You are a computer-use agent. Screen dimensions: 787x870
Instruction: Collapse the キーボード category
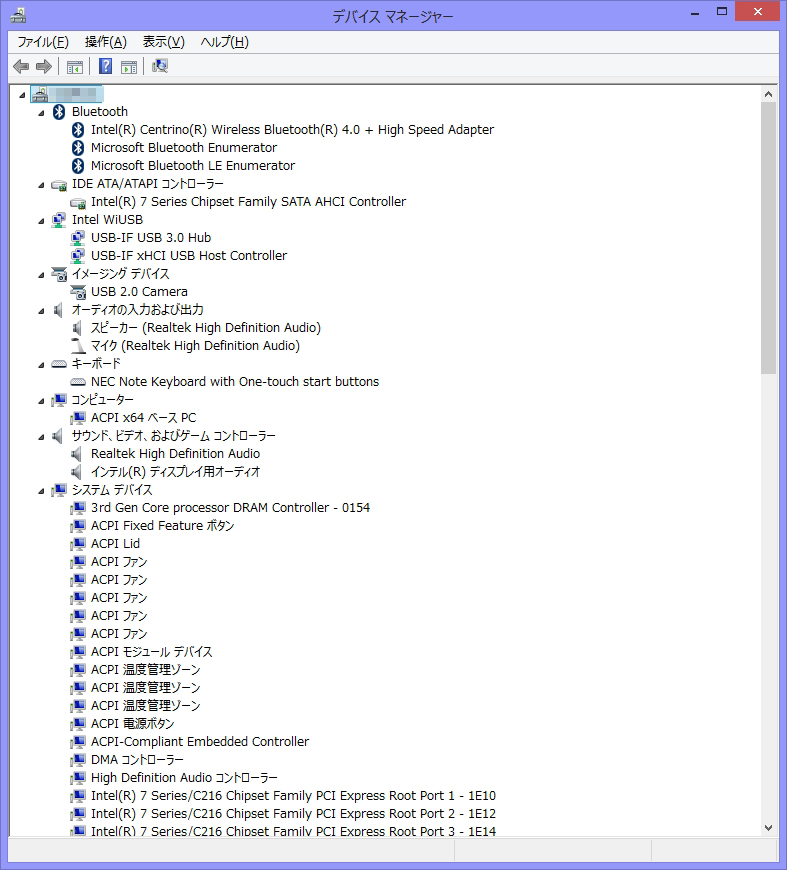41,365
